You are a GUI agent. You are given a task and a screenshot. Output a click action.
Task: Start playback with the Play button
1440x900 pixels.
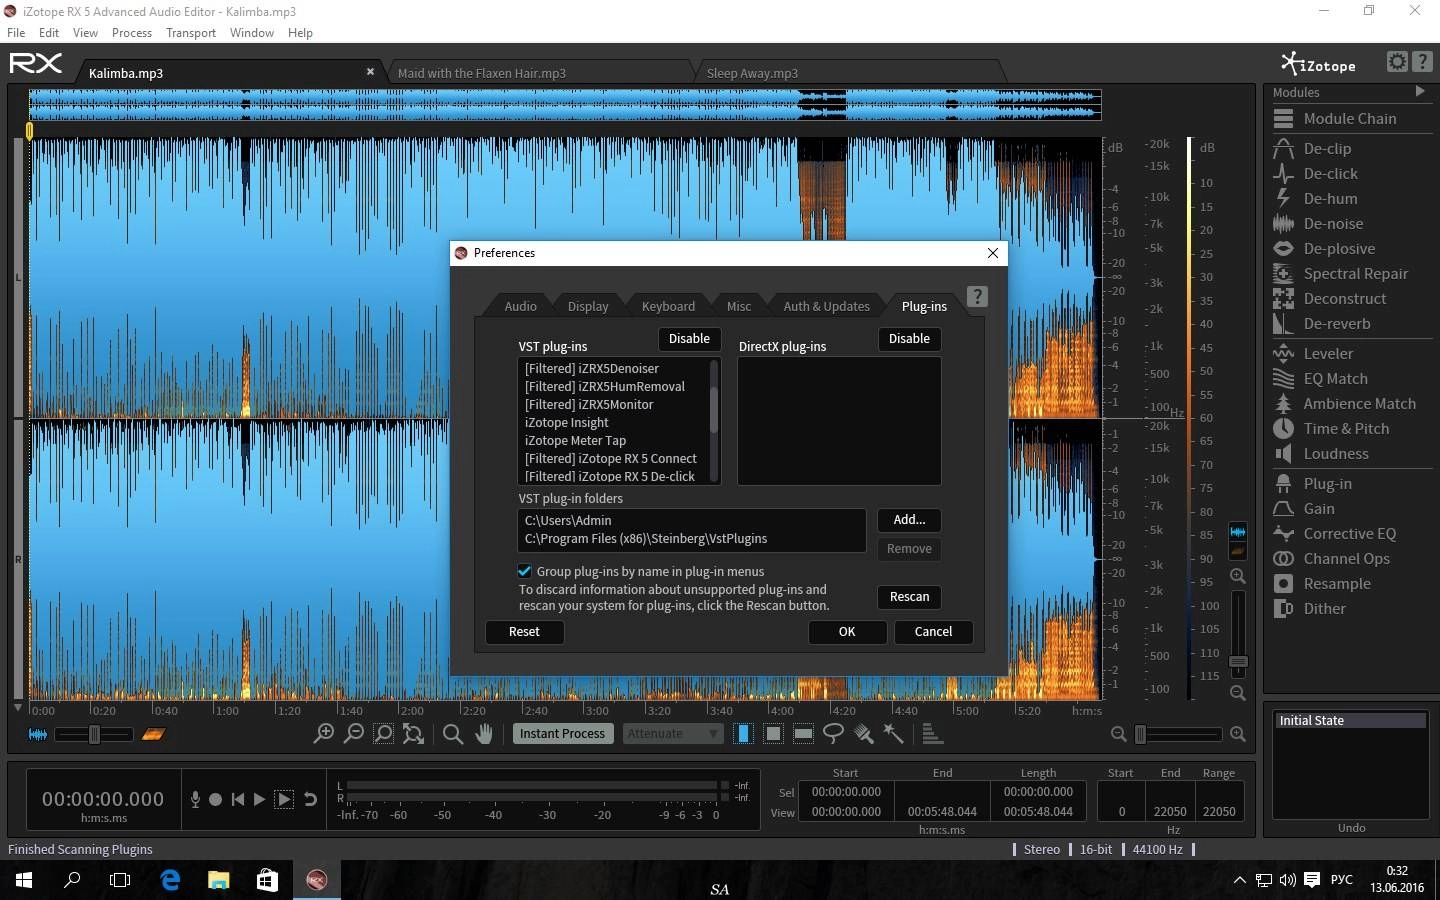click(x=259, y=799)
